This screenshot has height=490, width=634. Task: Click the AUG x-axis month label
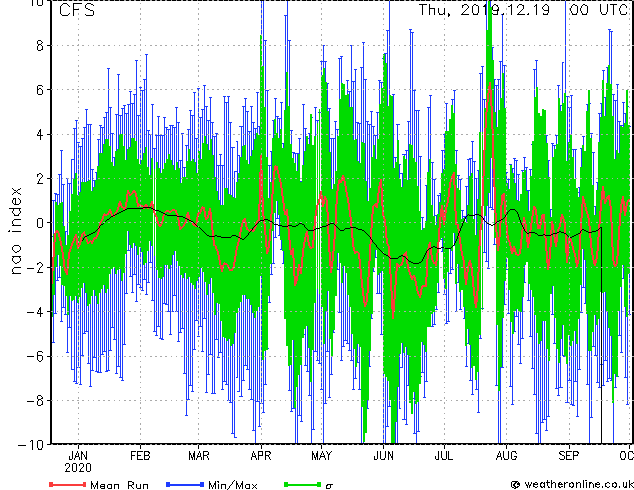click(x=506, y=456)
